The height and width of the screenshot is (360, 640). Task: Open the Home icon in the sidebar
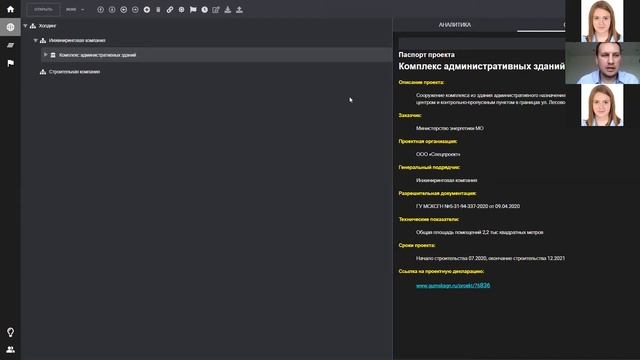click(10, 9)
